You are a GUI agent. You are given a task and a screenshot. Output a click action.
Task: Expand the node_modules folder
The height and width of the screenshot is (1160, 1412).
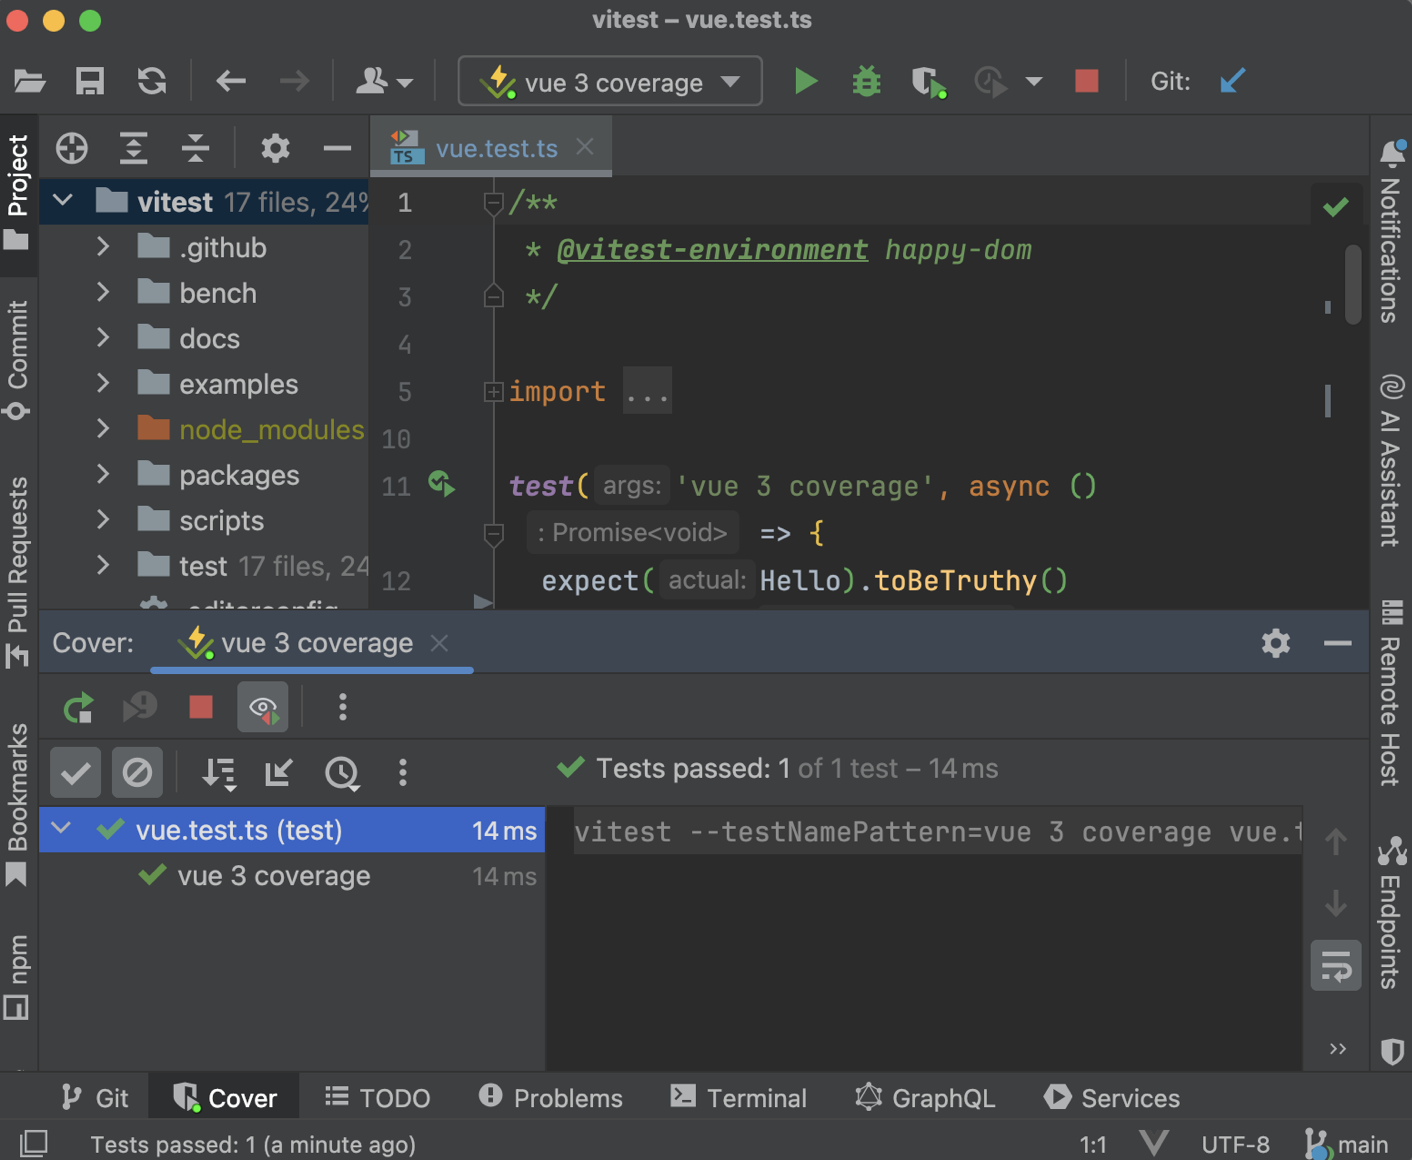(103, 429)
